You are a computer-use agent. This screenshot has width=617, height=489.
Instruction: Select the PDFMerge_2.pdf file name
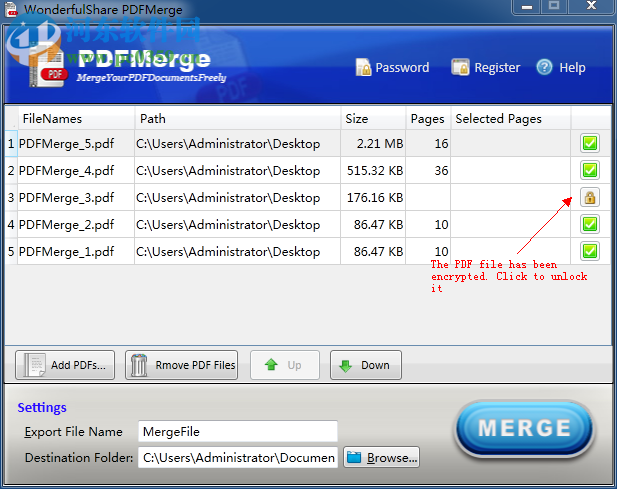[67, 225]
